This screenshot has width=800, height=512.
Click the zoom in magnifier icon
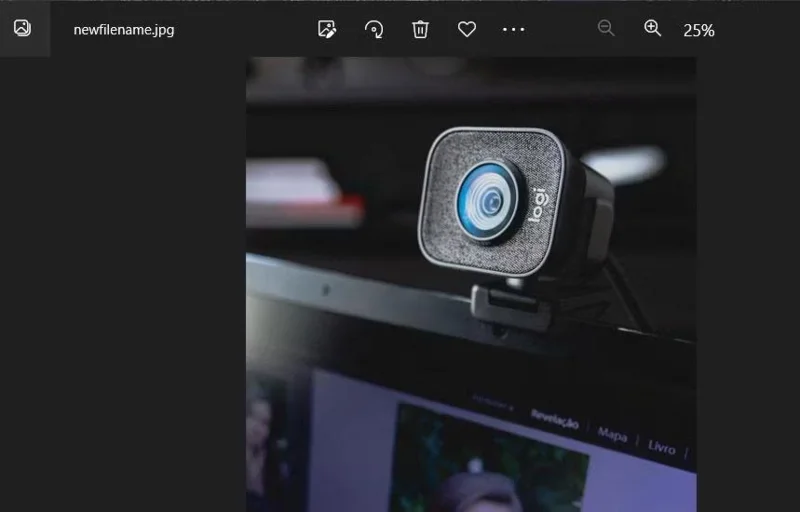click(x=653, y=28)
